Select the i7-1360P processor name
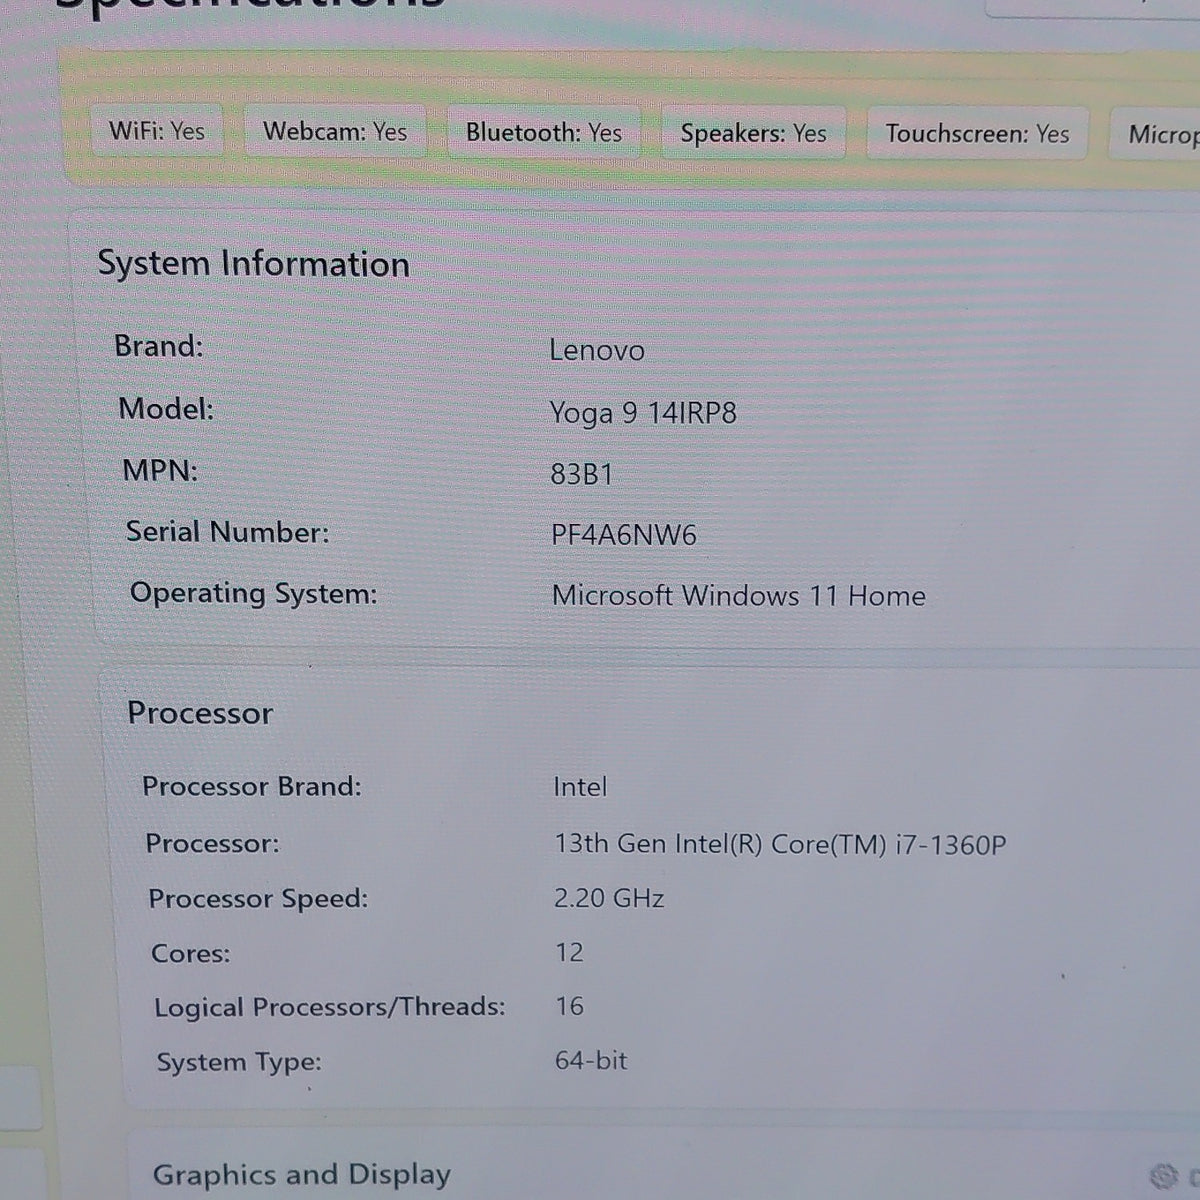This screenshot has width=1200, height=1200. (x=781, y=844)
